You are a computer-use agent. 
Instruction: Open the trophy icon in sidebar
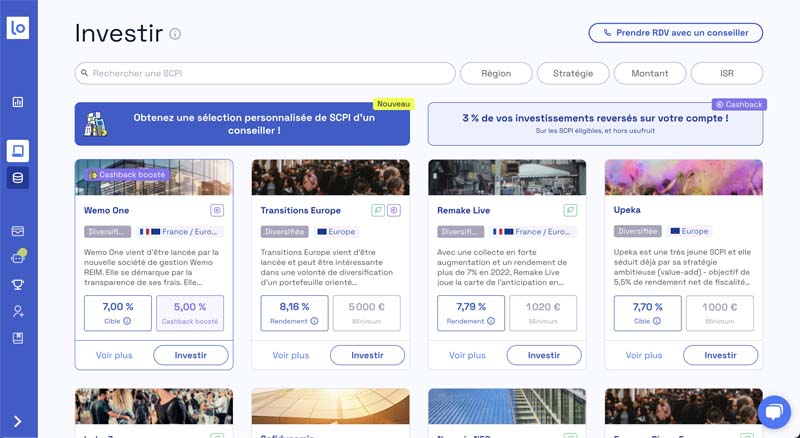(x=18, y=285)
